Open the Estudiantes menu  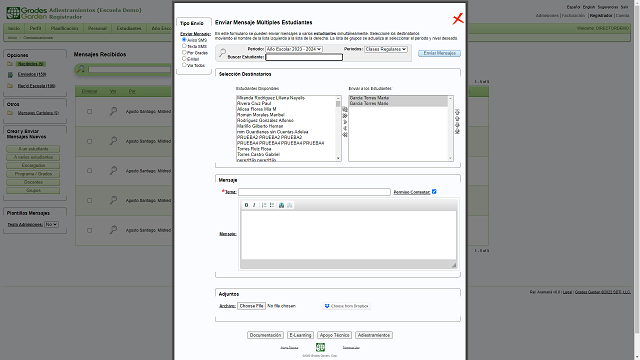[129, 28]
